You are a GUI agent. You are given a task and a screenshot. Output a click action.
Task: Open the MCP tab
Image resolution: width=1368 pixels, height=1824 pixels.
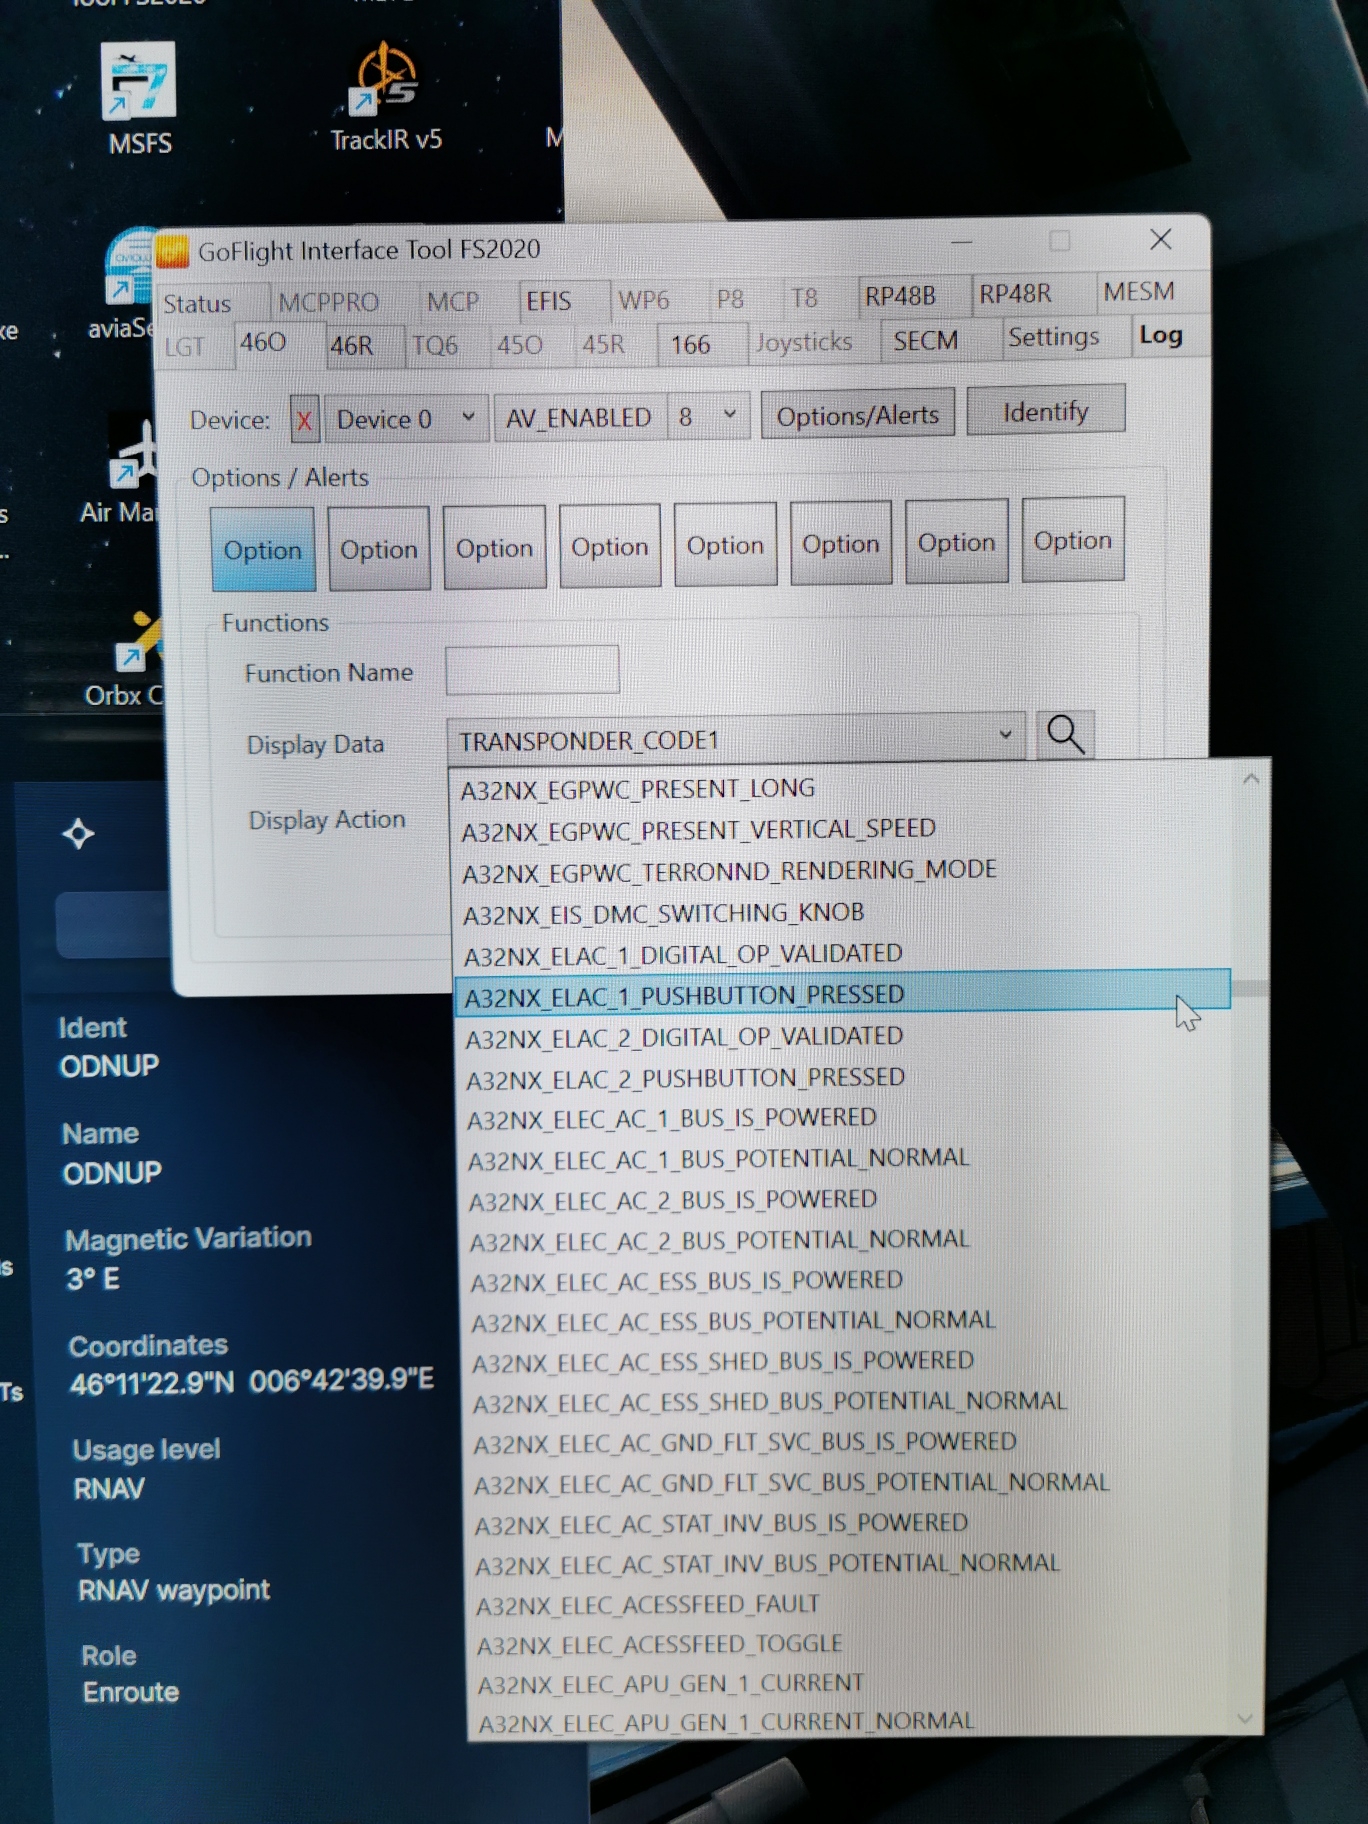[453, 301]
